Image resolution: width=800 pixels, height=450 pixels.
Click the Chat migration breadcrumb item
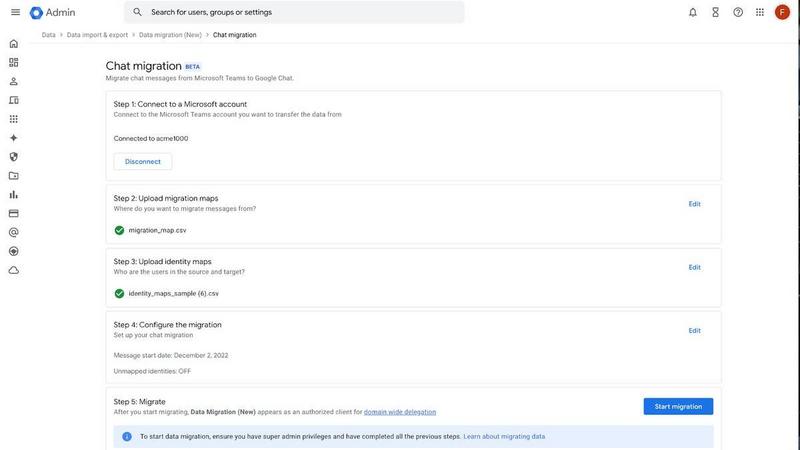coord(235,35)
